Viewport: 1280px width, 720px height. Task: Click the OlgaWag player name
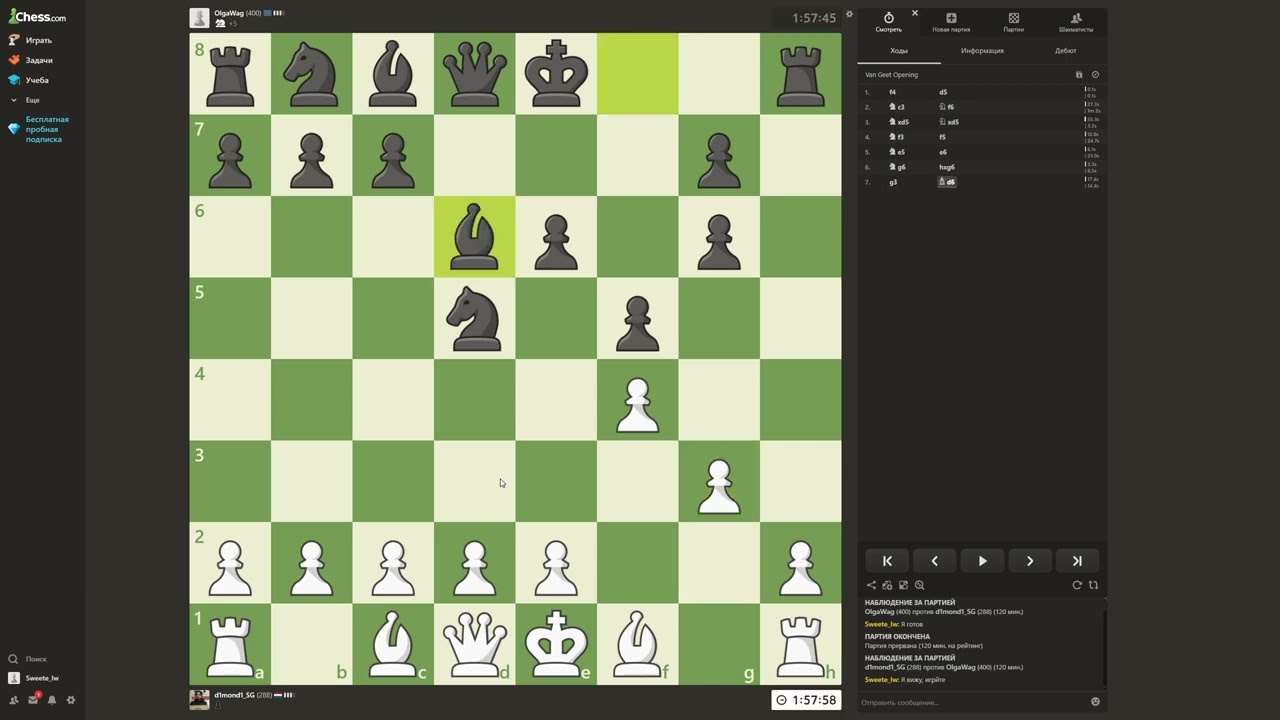(x=229, y=13)
